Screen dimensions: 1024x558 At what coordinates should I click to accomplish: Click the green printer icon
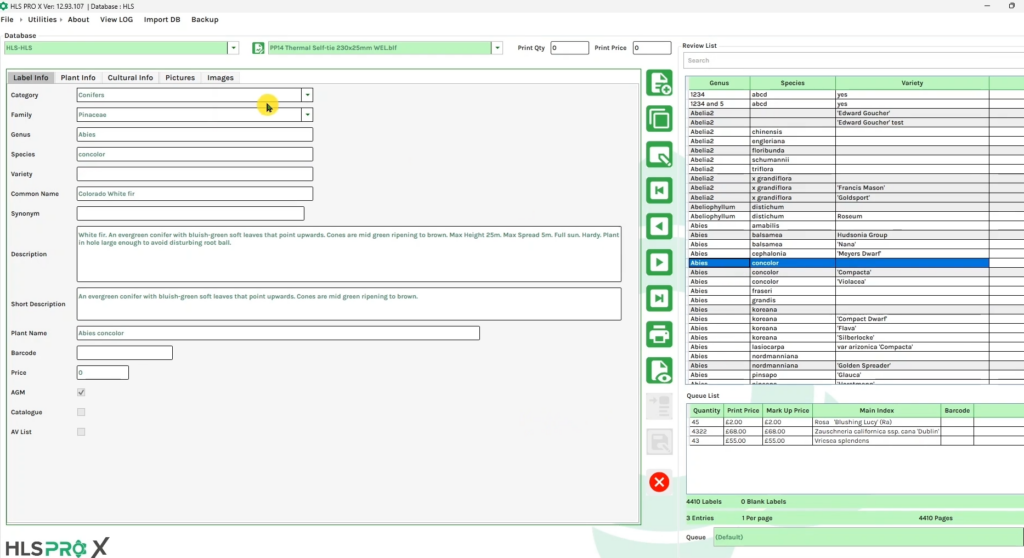click(x=659, y=334)
